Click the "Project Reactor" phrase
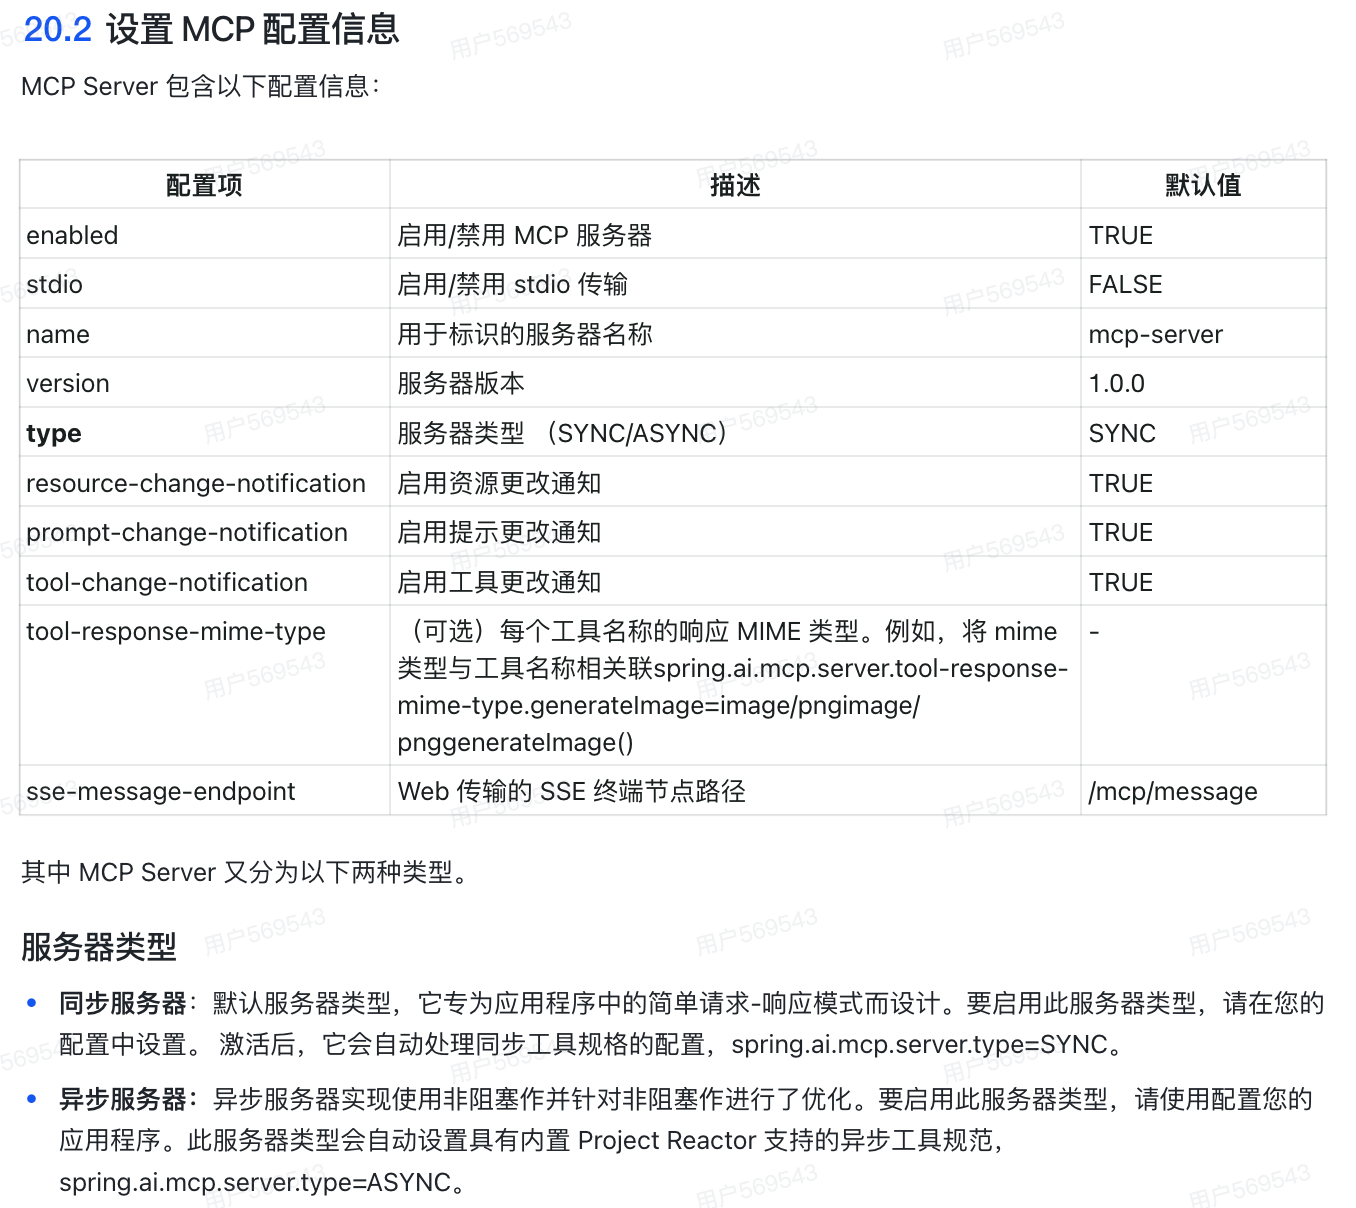 point(667,1141)
